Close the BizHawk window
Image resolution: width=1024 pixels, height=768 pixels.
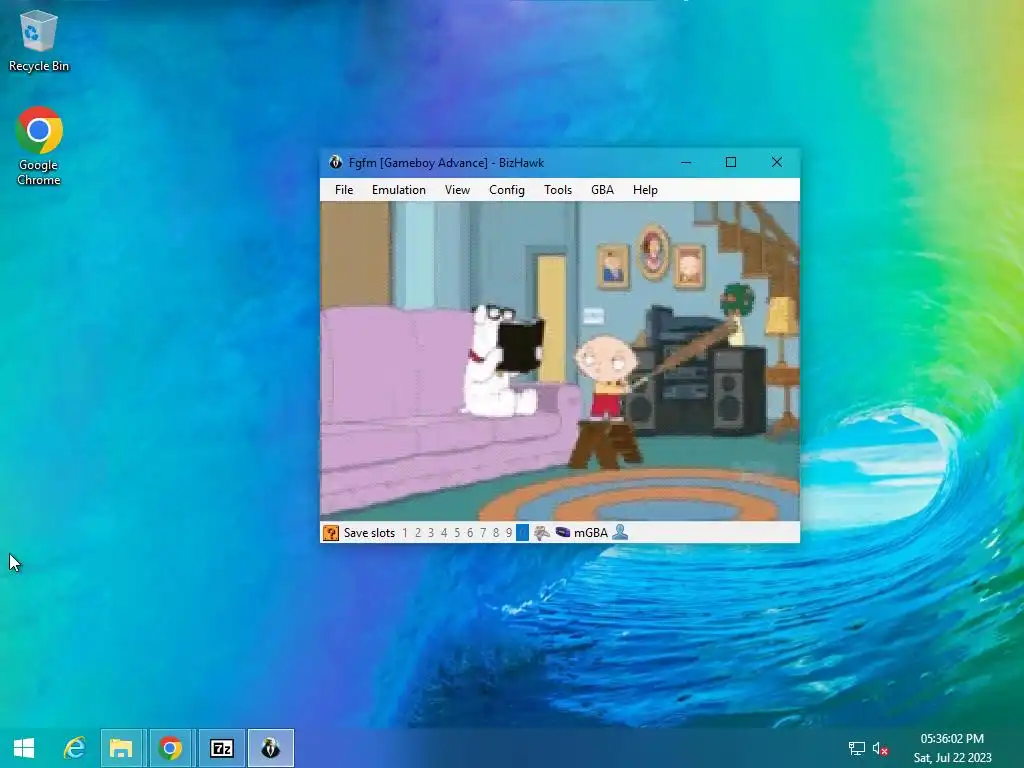coord(776,163)
